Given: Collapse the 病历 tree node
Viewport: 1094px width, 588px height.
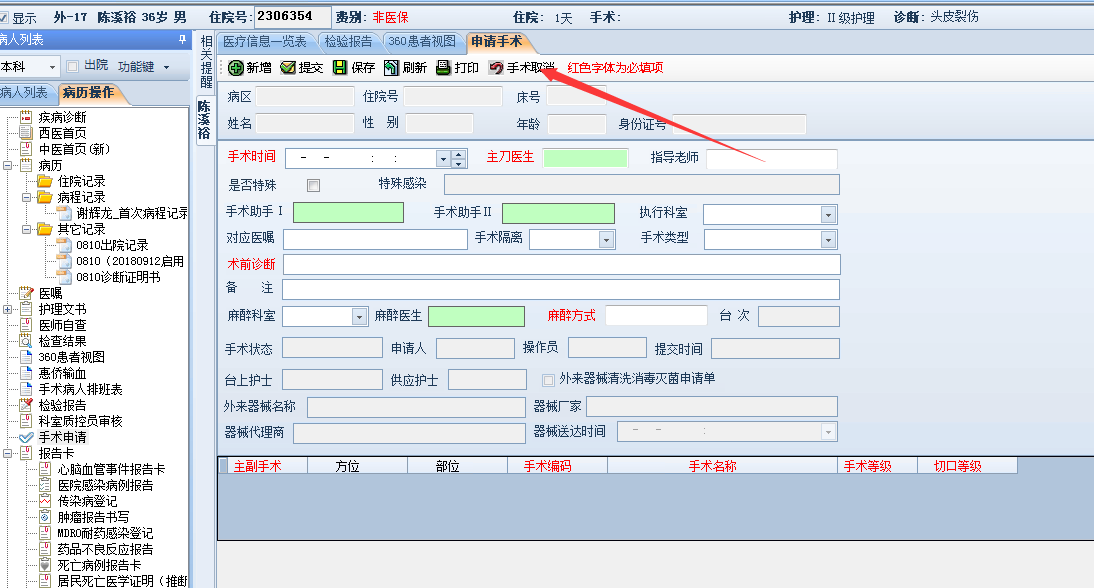Looking at the screenshot, I should pyautogui.click(x=7, y=165).
